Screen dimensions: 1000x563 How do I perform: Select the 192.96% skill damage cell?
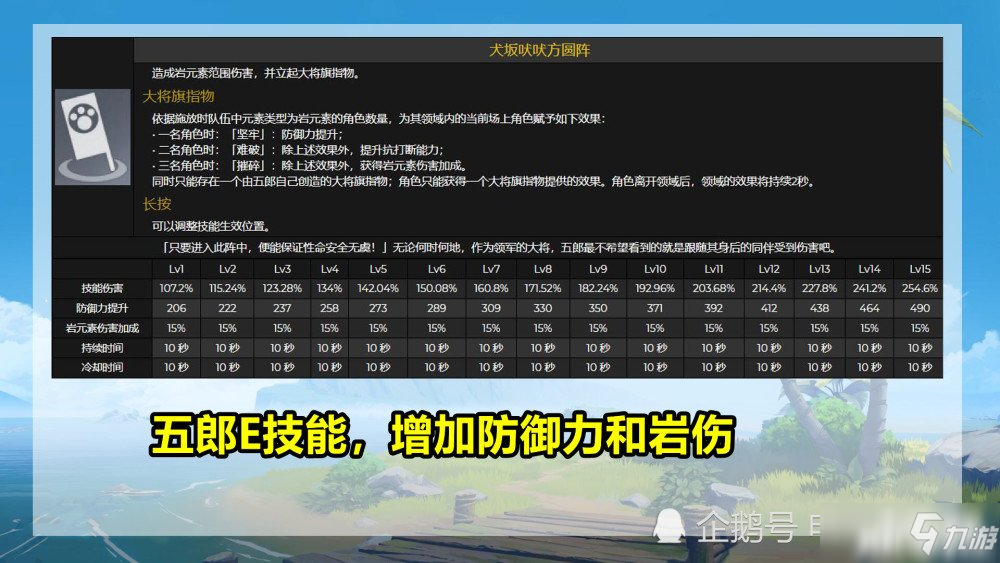pos(655,289)
